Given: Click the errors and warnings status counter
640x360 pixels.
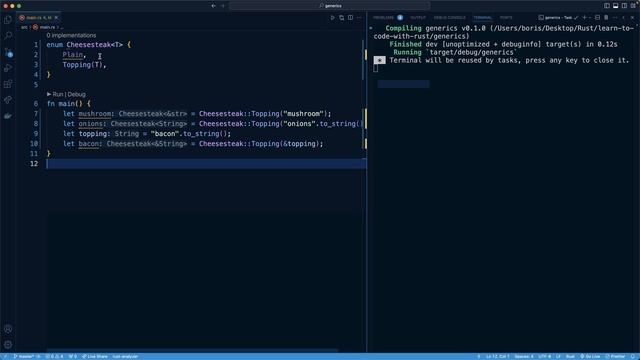Looking at the screenshot, I should click(54, 356).
